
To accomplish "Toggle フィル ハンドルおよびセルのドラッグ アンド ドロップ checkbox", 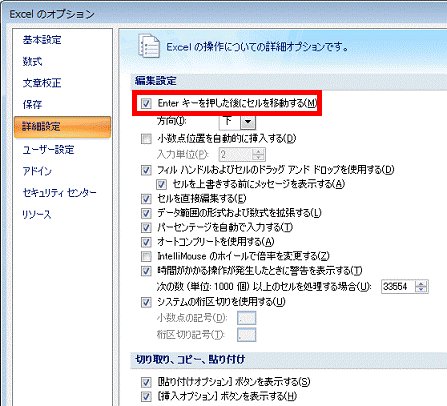I will 146,170.
